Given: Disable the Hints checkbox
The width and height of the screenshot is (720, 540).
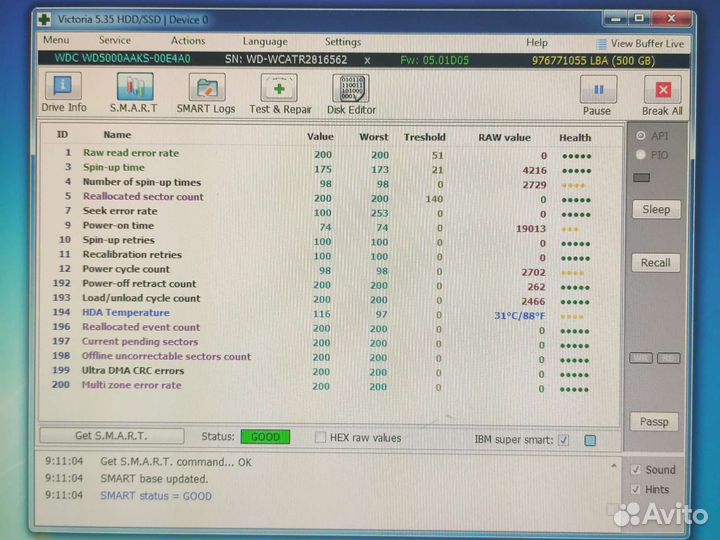Looking at the screenshot, I should (637, 489).
